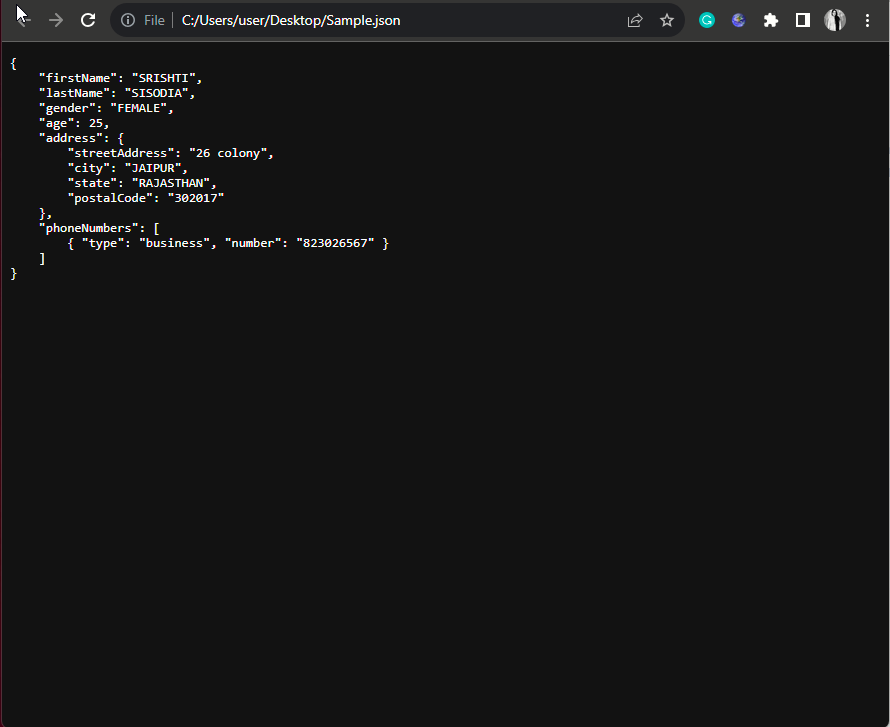The height and width of the screenshot is (727, 890).
Task: Click the "phoneNumbers": [ line
Action: pyautogui.click(x=99, y=228)
